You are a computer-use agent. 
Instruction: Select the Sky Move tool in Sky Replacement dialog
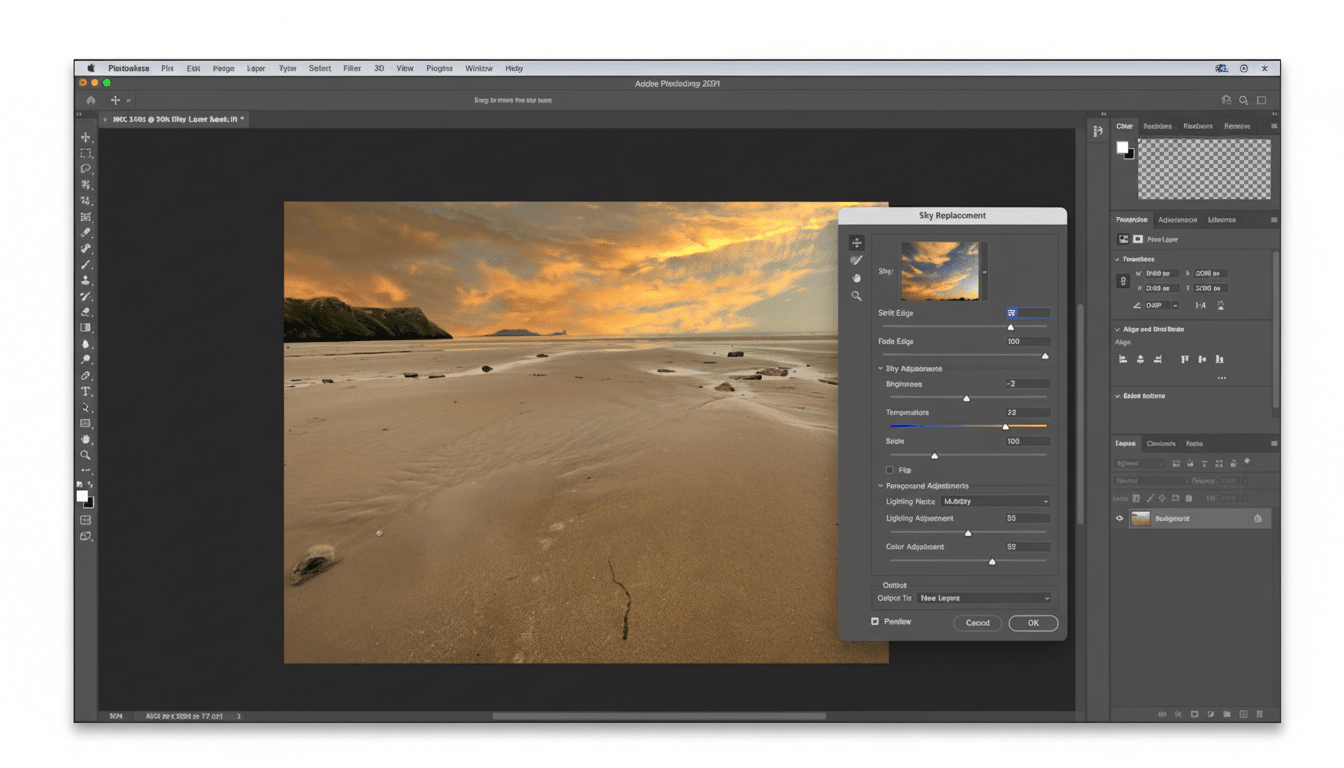point(856,242)
